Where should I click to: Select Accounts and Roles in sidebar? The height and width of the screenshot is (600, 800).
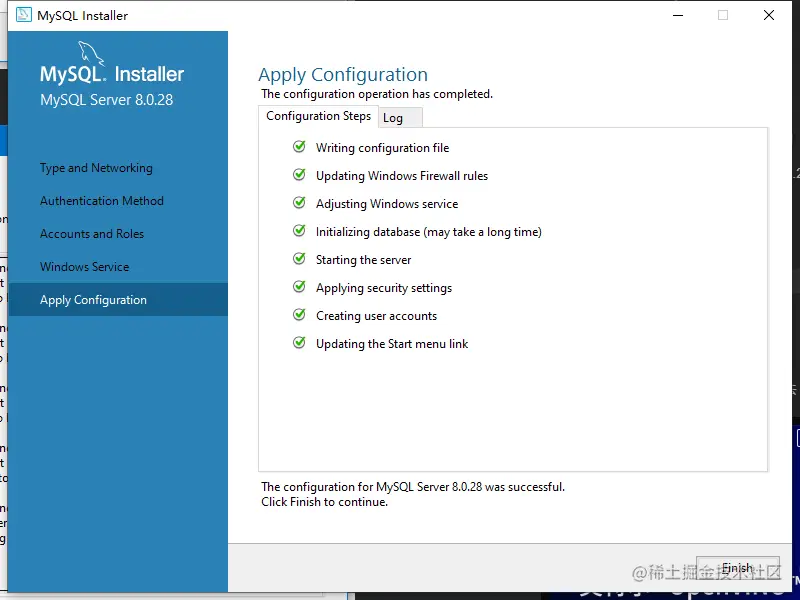coord(92,234)
